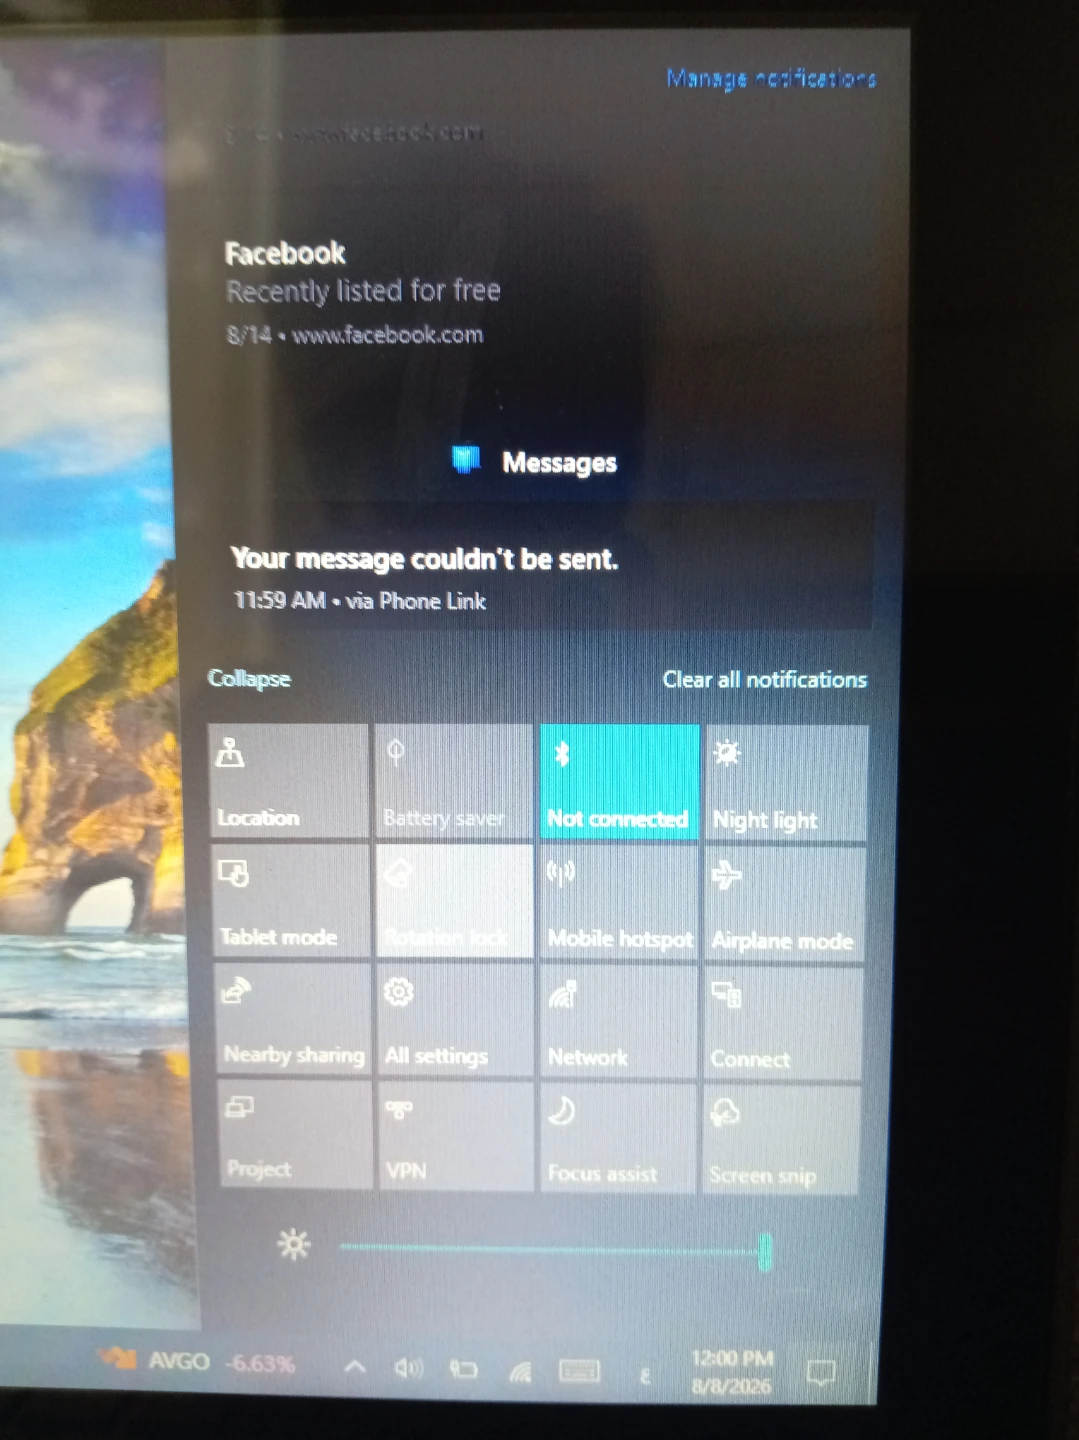Switch on Tablet mode tile
1079x1440 pixels.
291,900
